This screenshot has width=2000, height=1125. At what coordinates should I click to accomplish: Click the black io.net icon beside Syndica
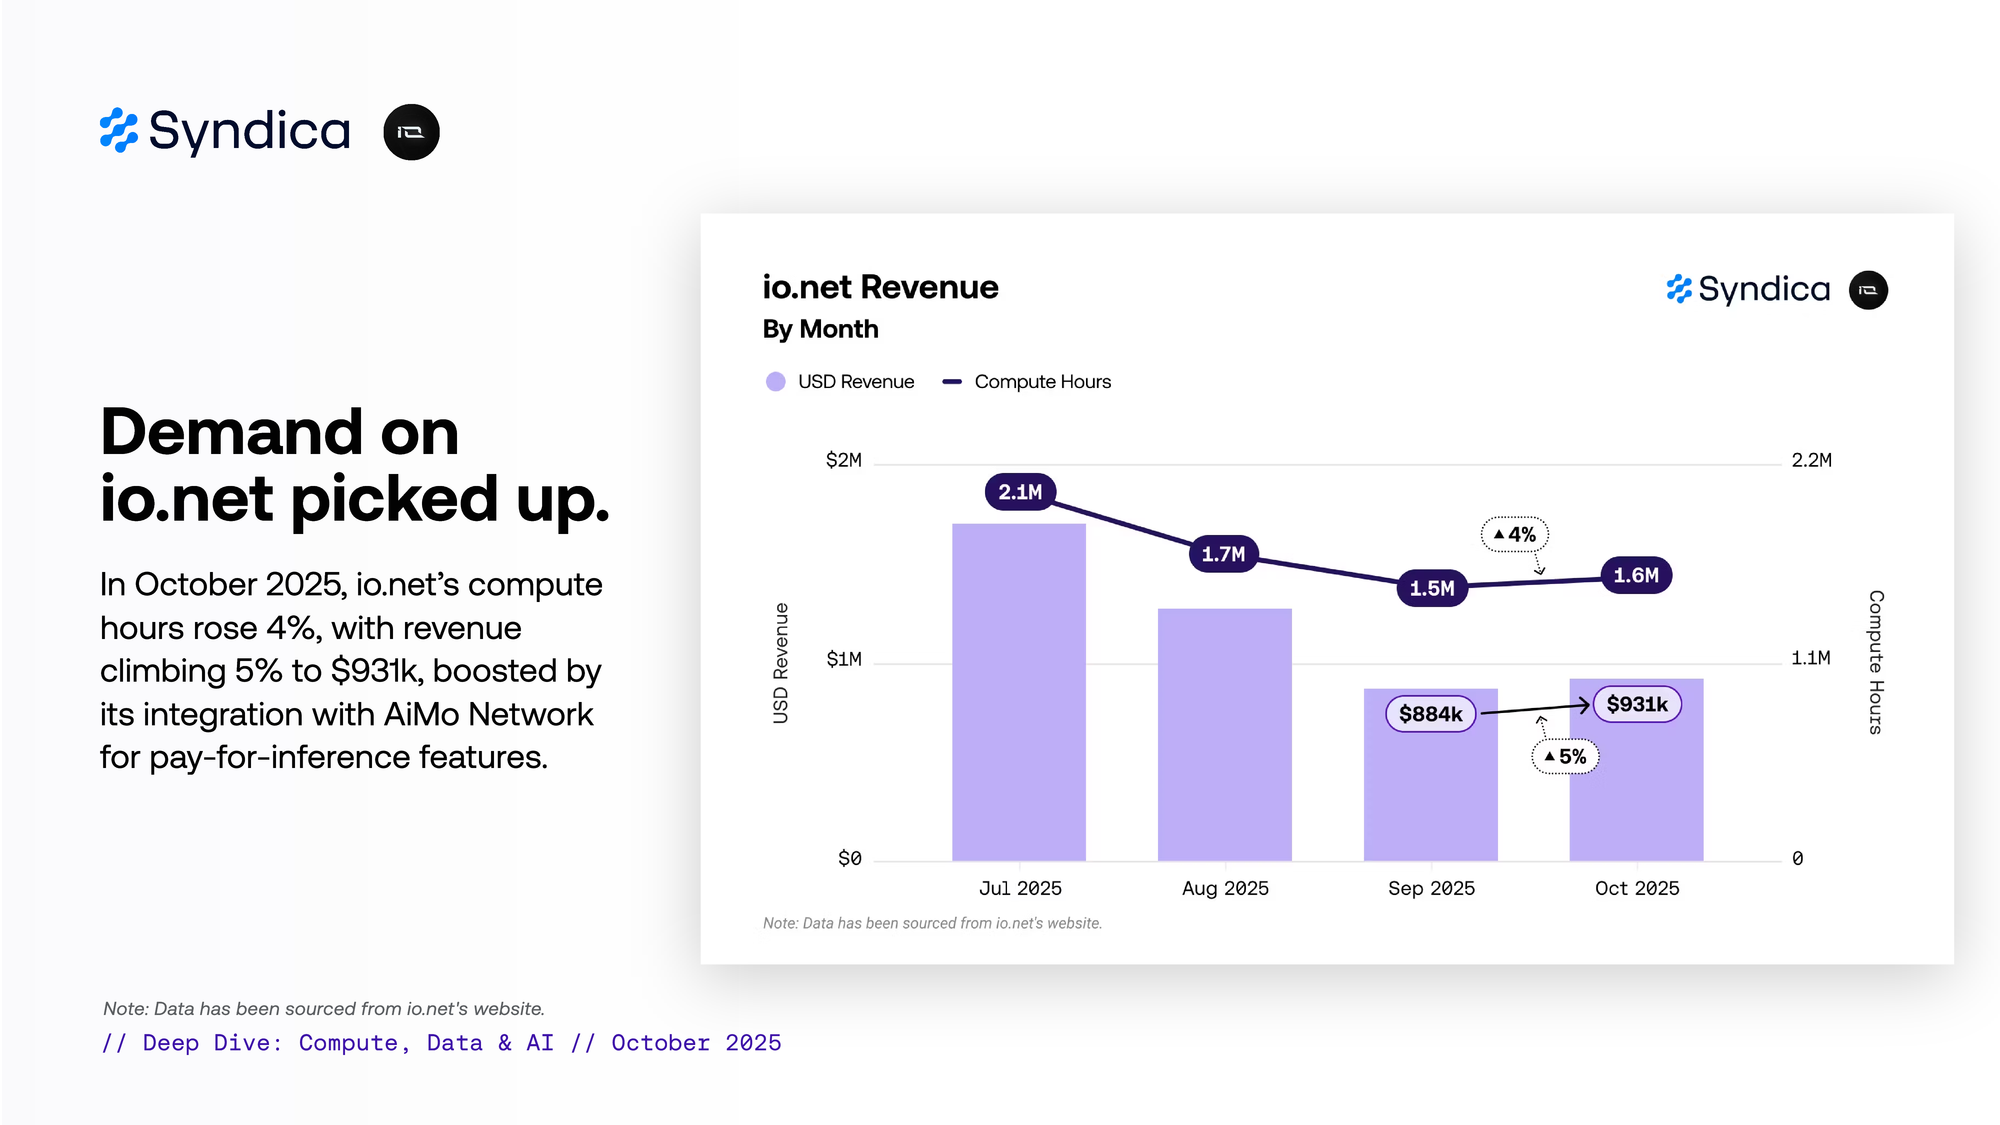pos(411,132)
